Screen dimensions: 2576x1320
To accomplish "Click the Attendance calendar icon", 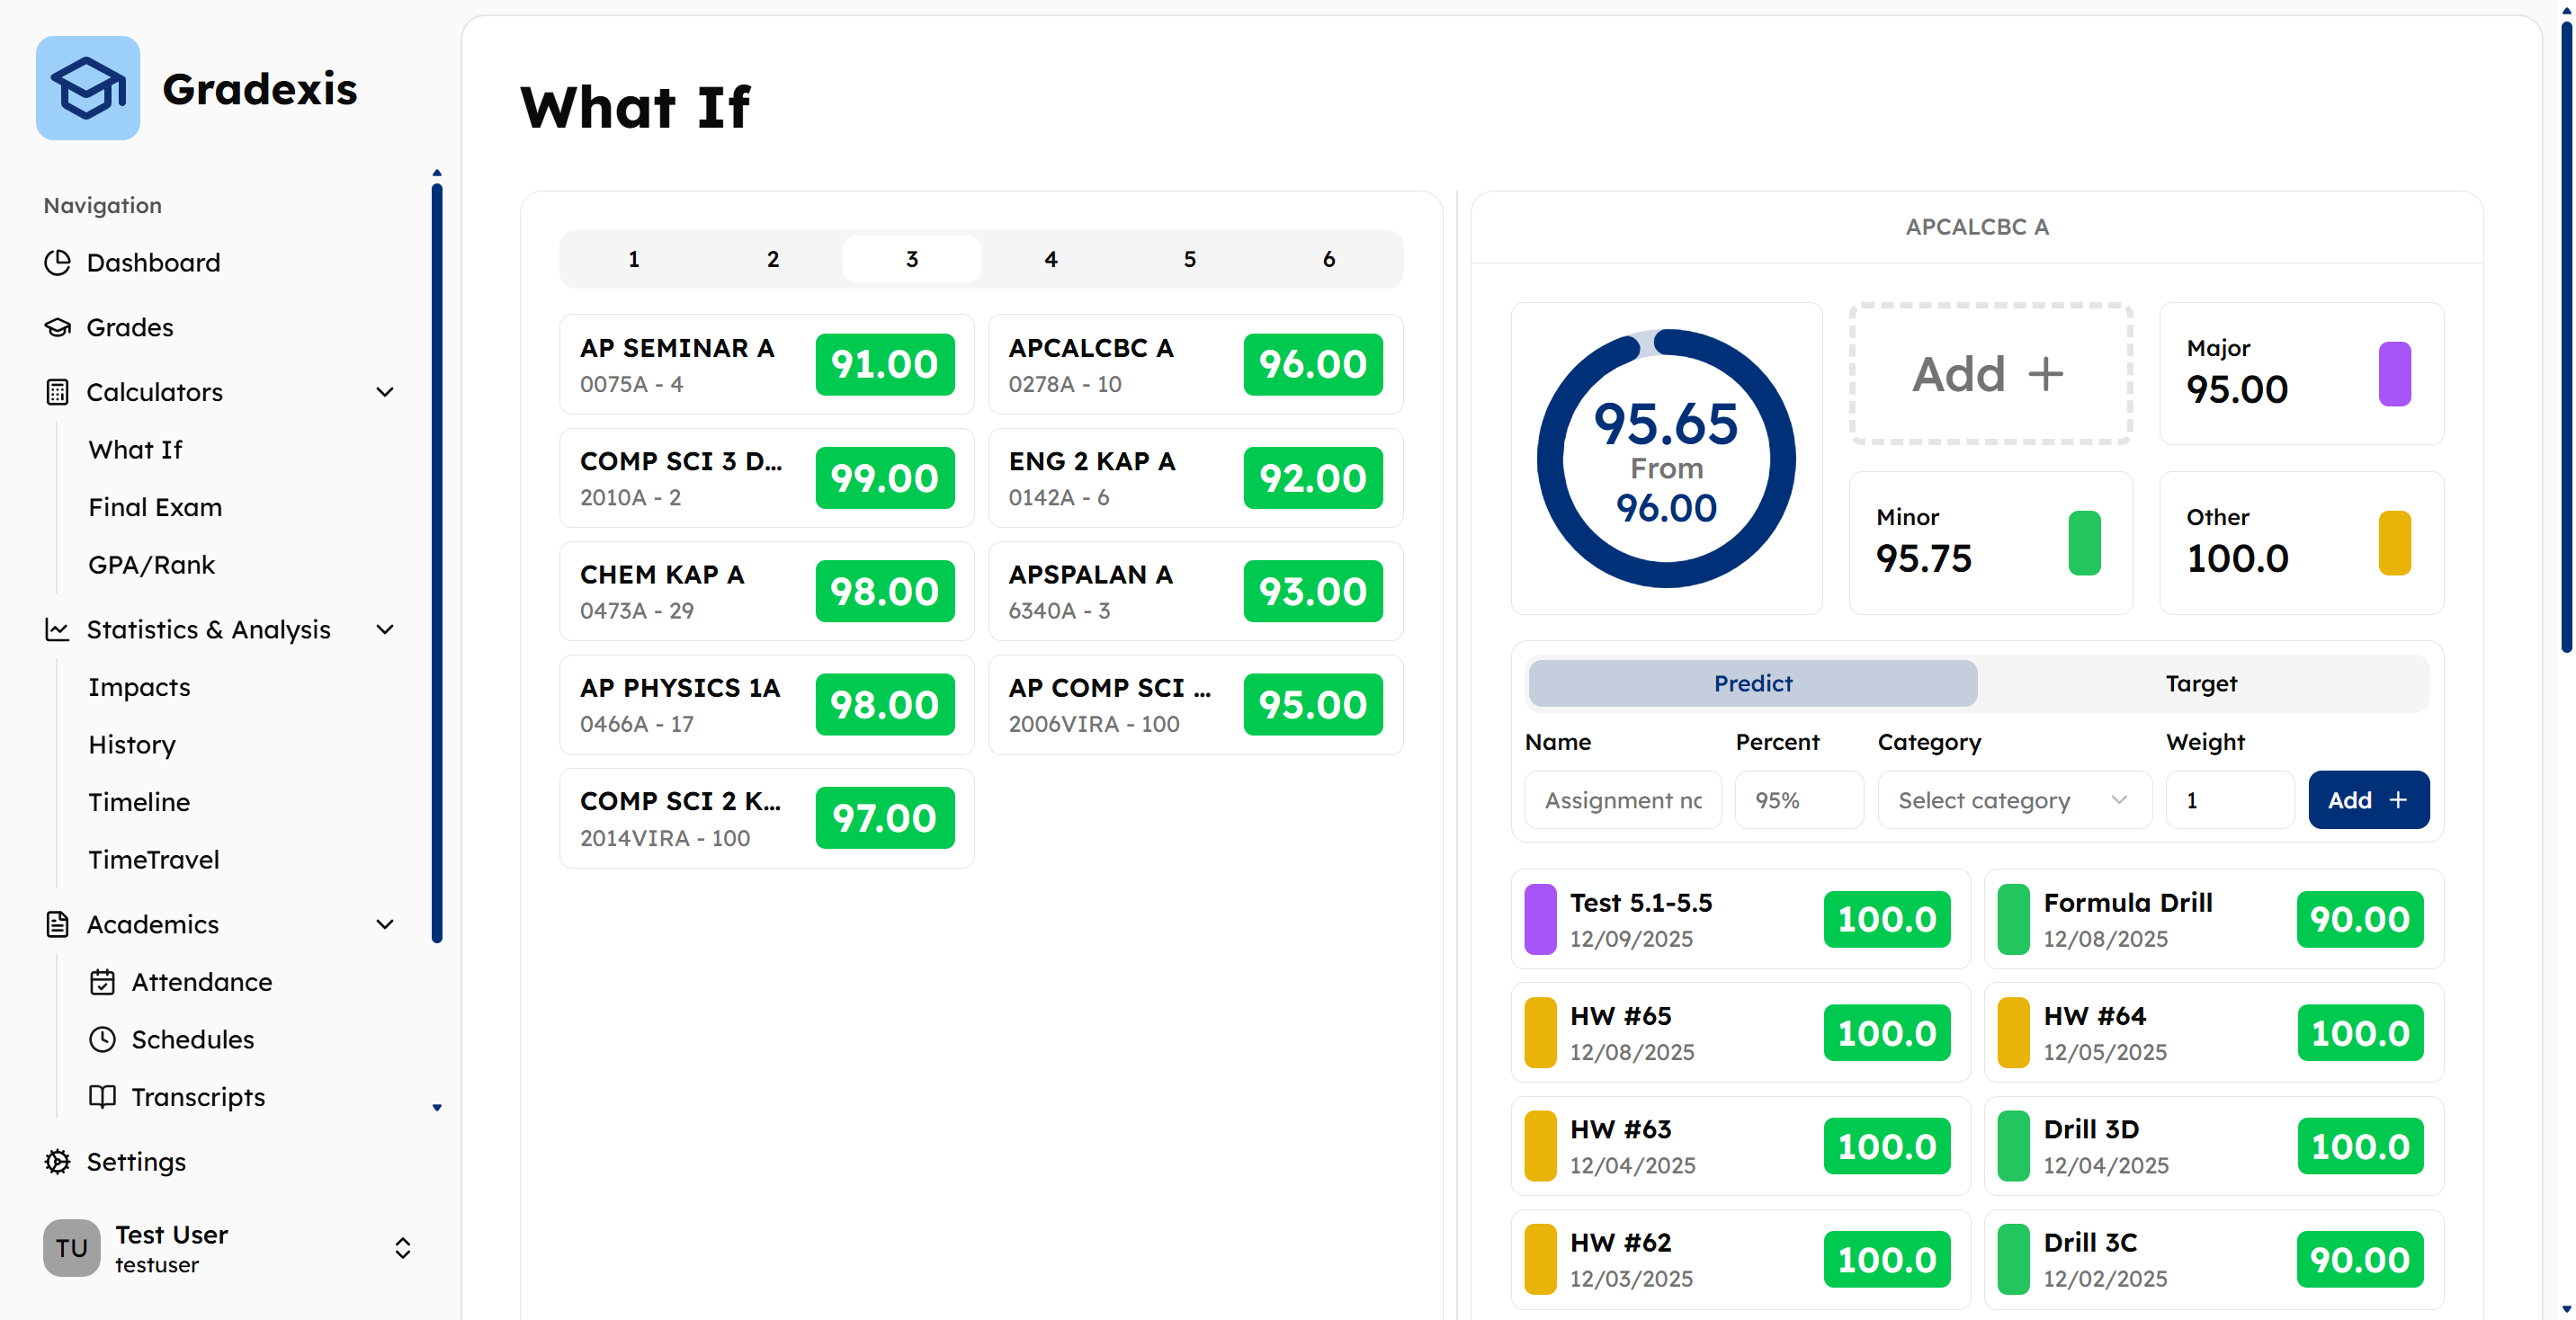I will [x=102, y=982].
